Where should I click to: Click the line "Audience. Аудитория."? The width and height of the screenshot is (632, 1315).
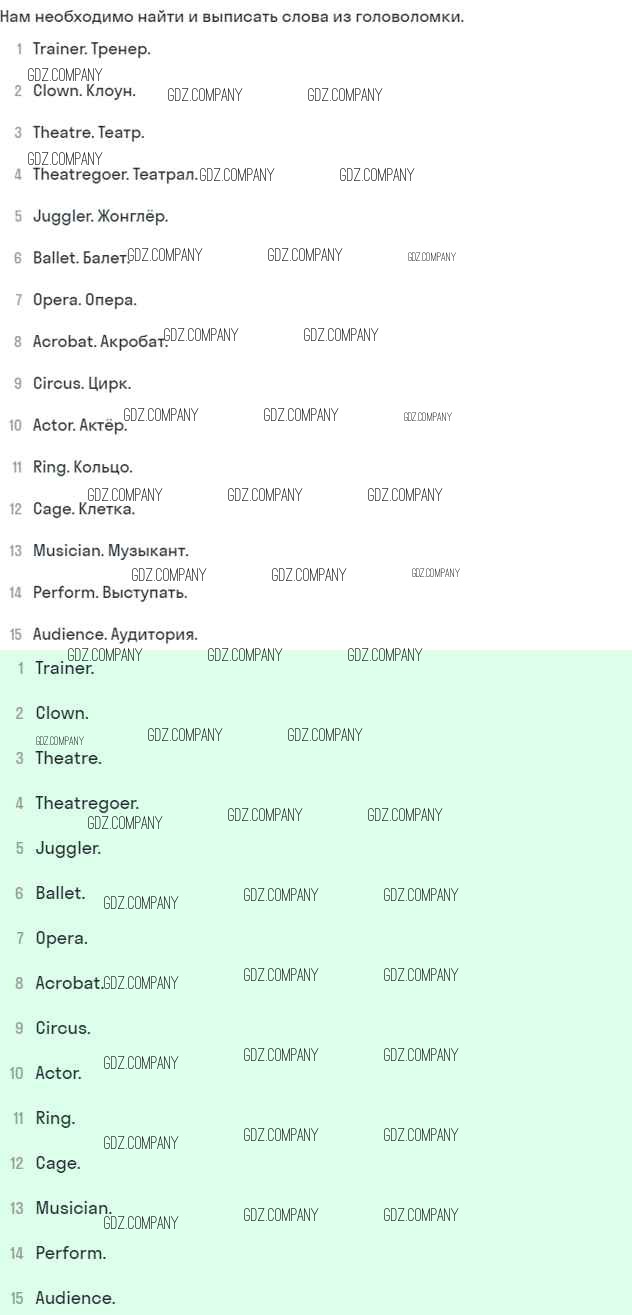(x=115, y=635)
